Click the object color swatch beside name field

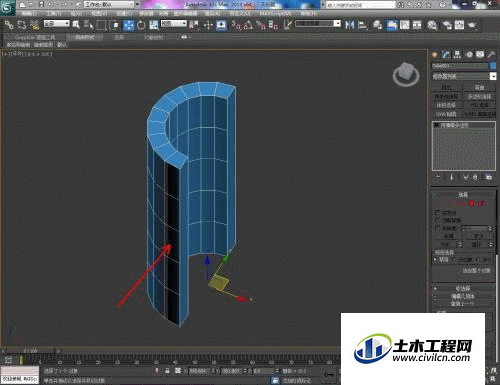(x=493, y=66)
